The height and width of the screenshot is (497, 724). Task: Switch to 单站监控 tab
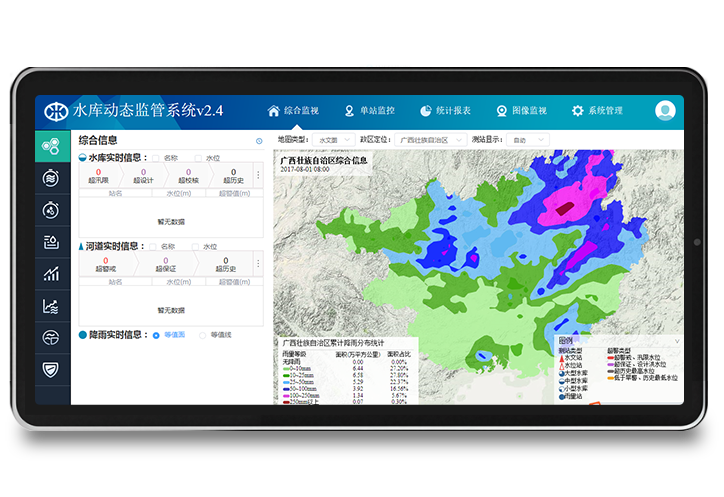(x=369, y=111)
